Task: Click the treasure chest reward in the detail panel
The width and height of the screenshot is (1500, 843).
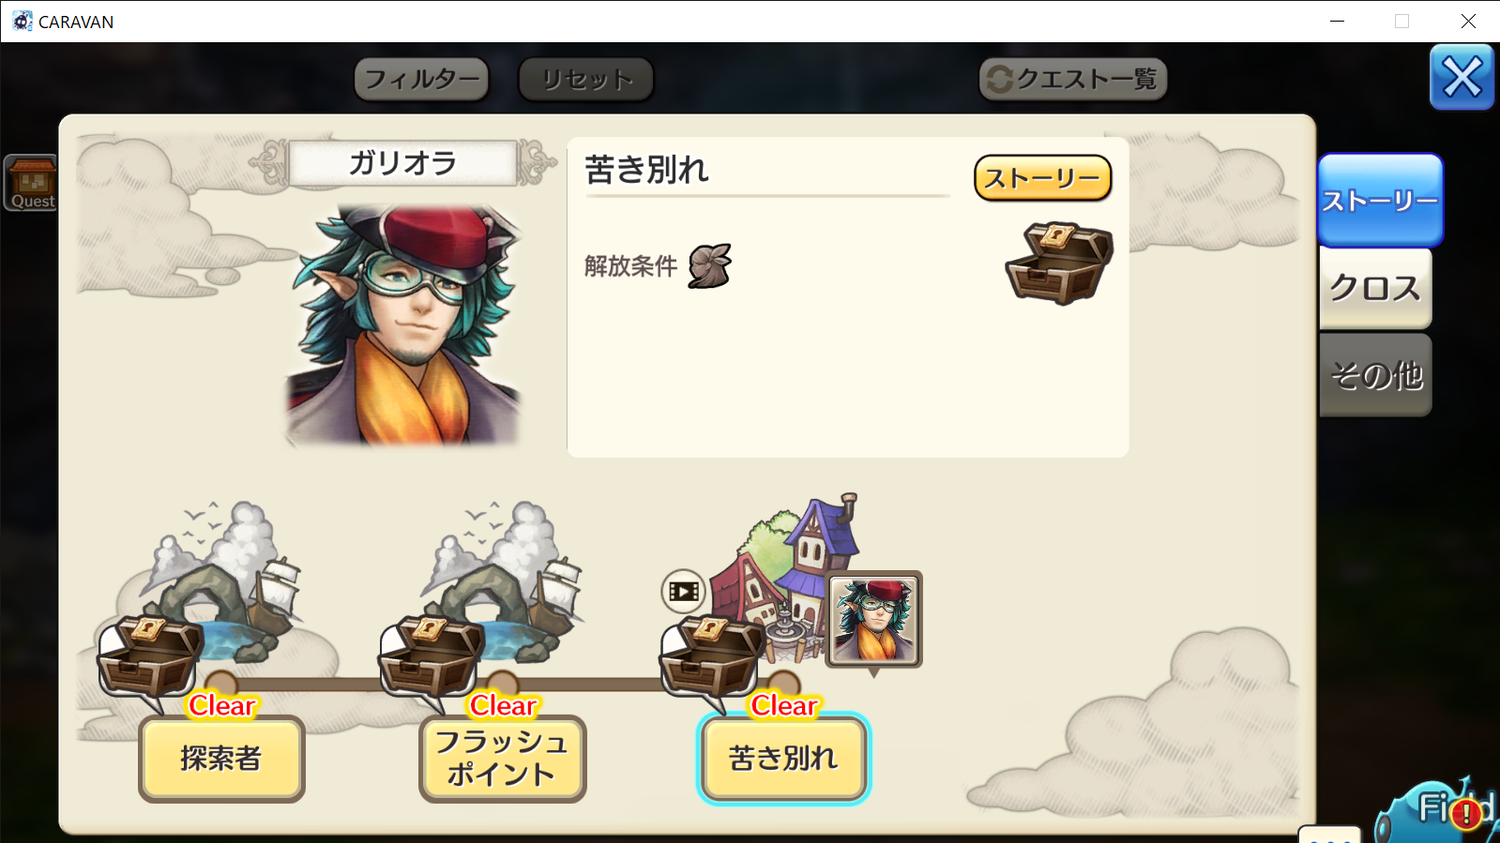Action: (x=1059, y=263)
